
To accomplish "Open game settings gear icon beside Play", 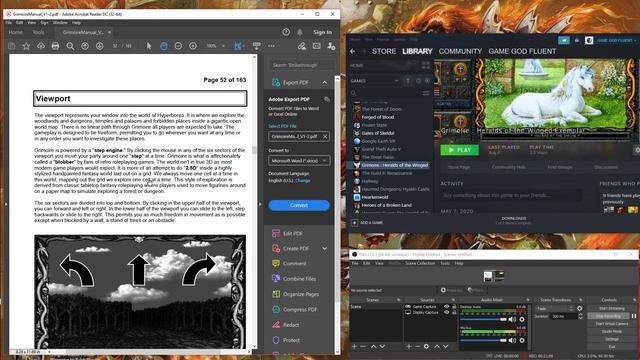I will (x=637, y=150).
